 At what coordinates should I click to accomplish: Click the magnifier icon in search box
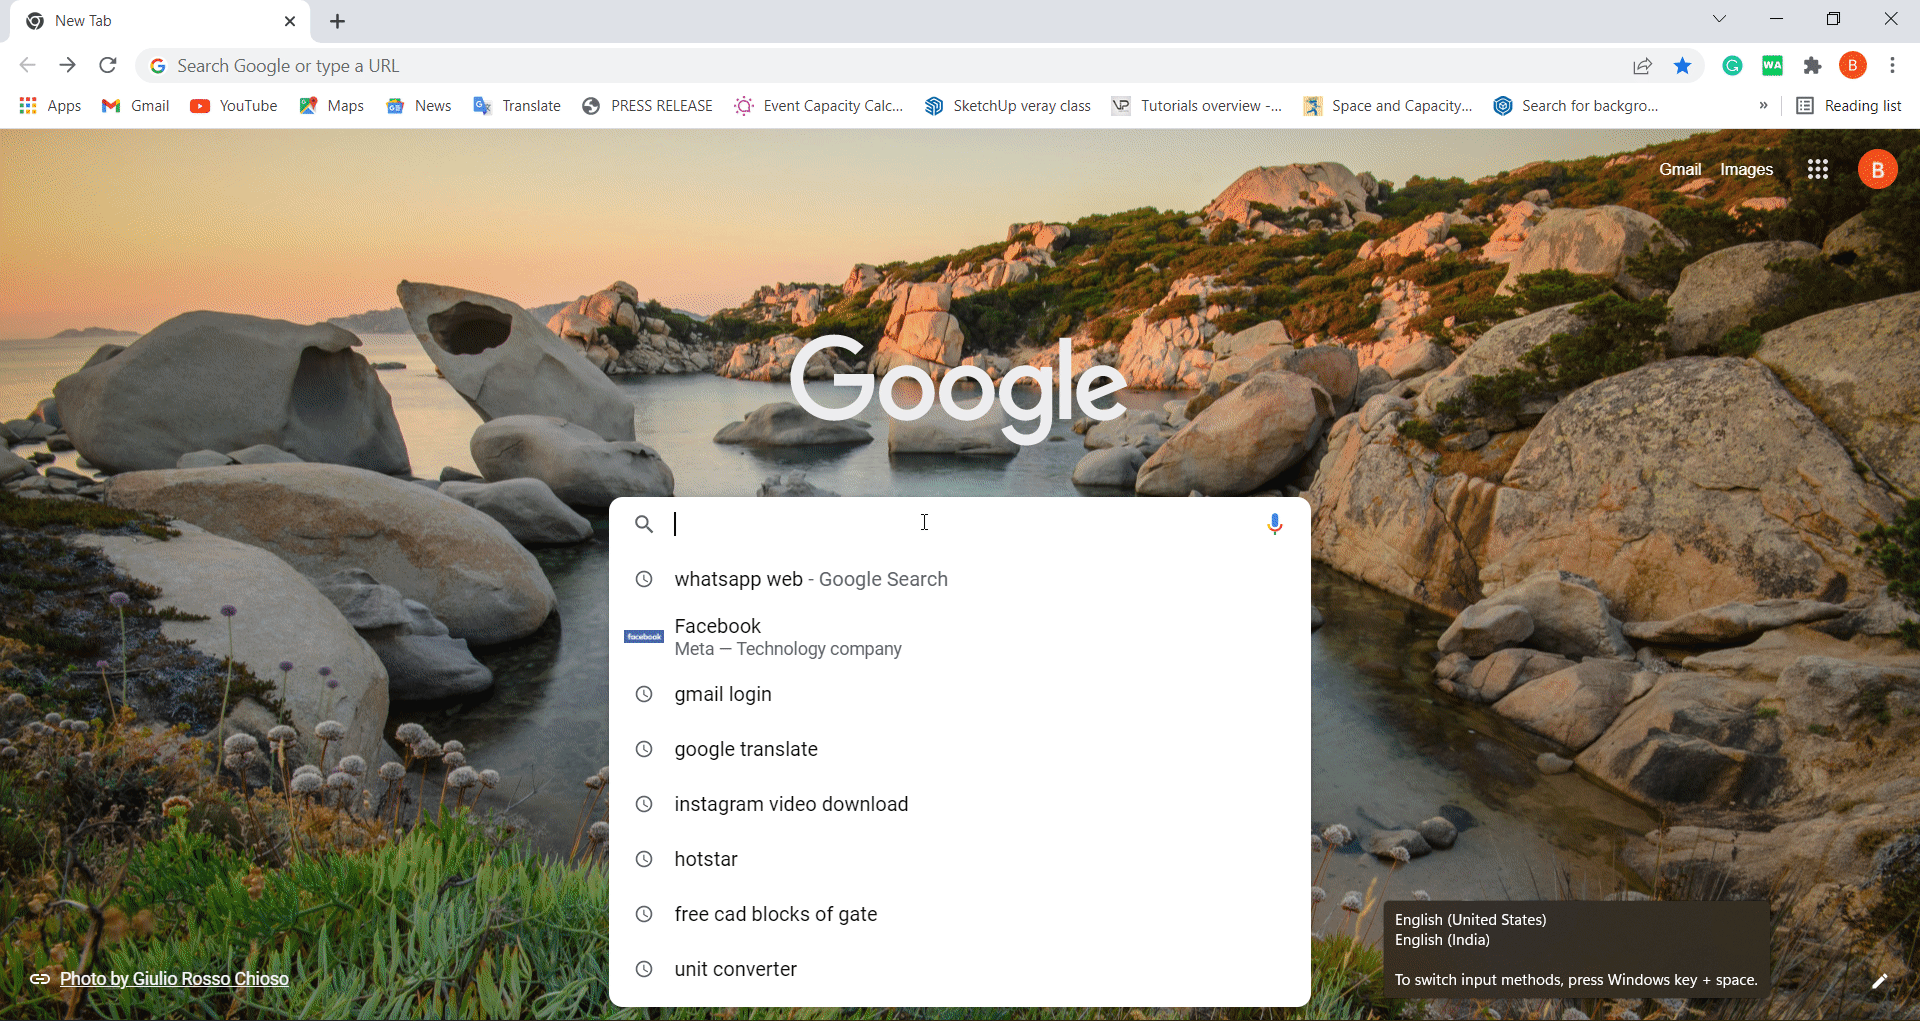point(644,524)
